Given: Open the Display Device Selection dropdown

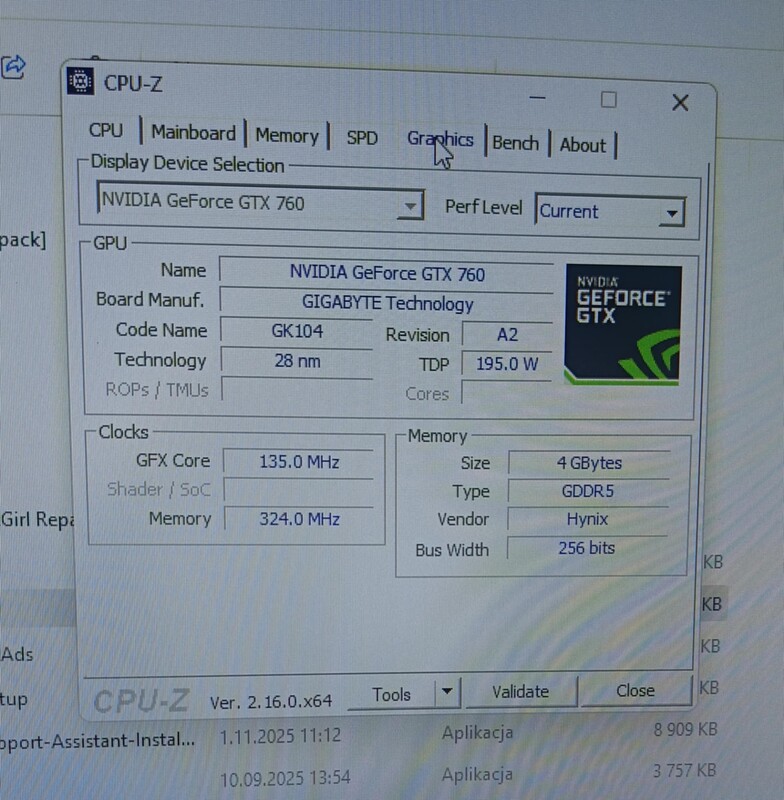Looking at the screenshot, I should tap(410, 207).
